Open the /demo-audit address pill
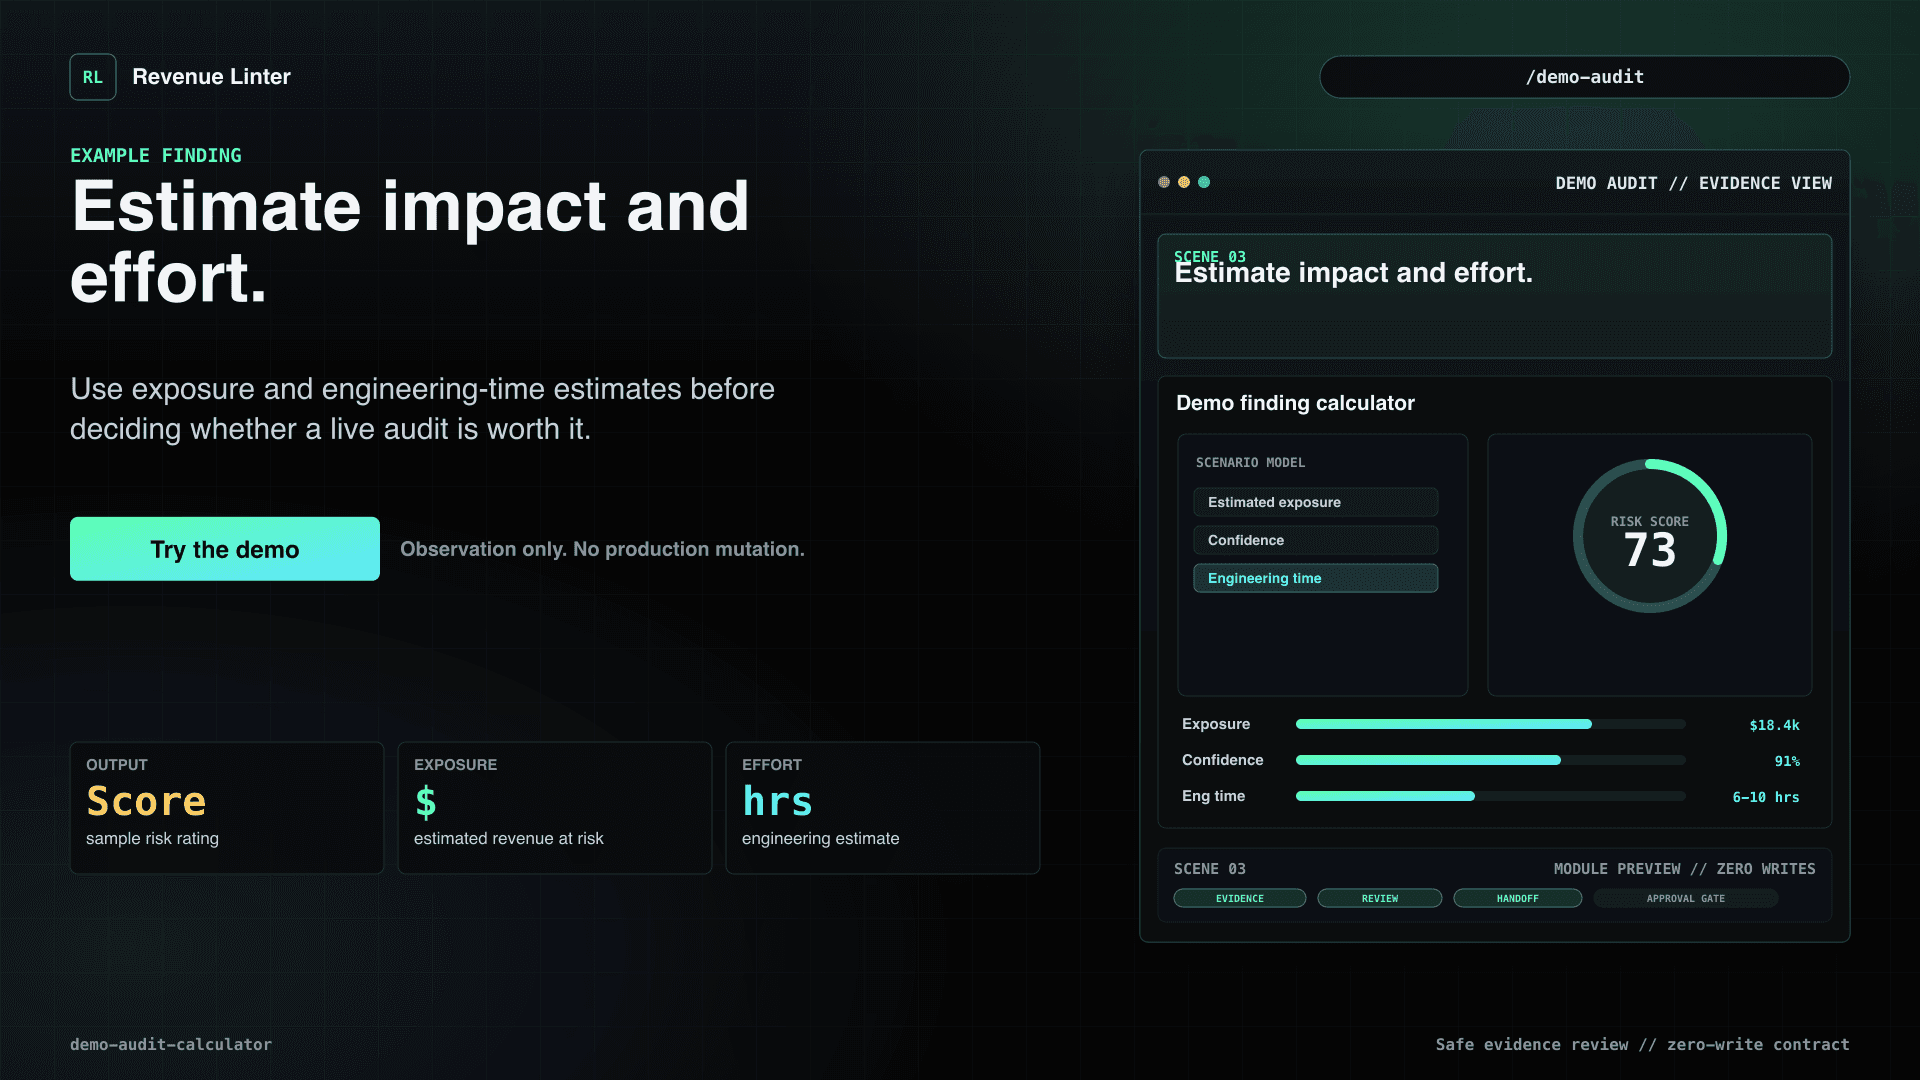 [1584, 77]
